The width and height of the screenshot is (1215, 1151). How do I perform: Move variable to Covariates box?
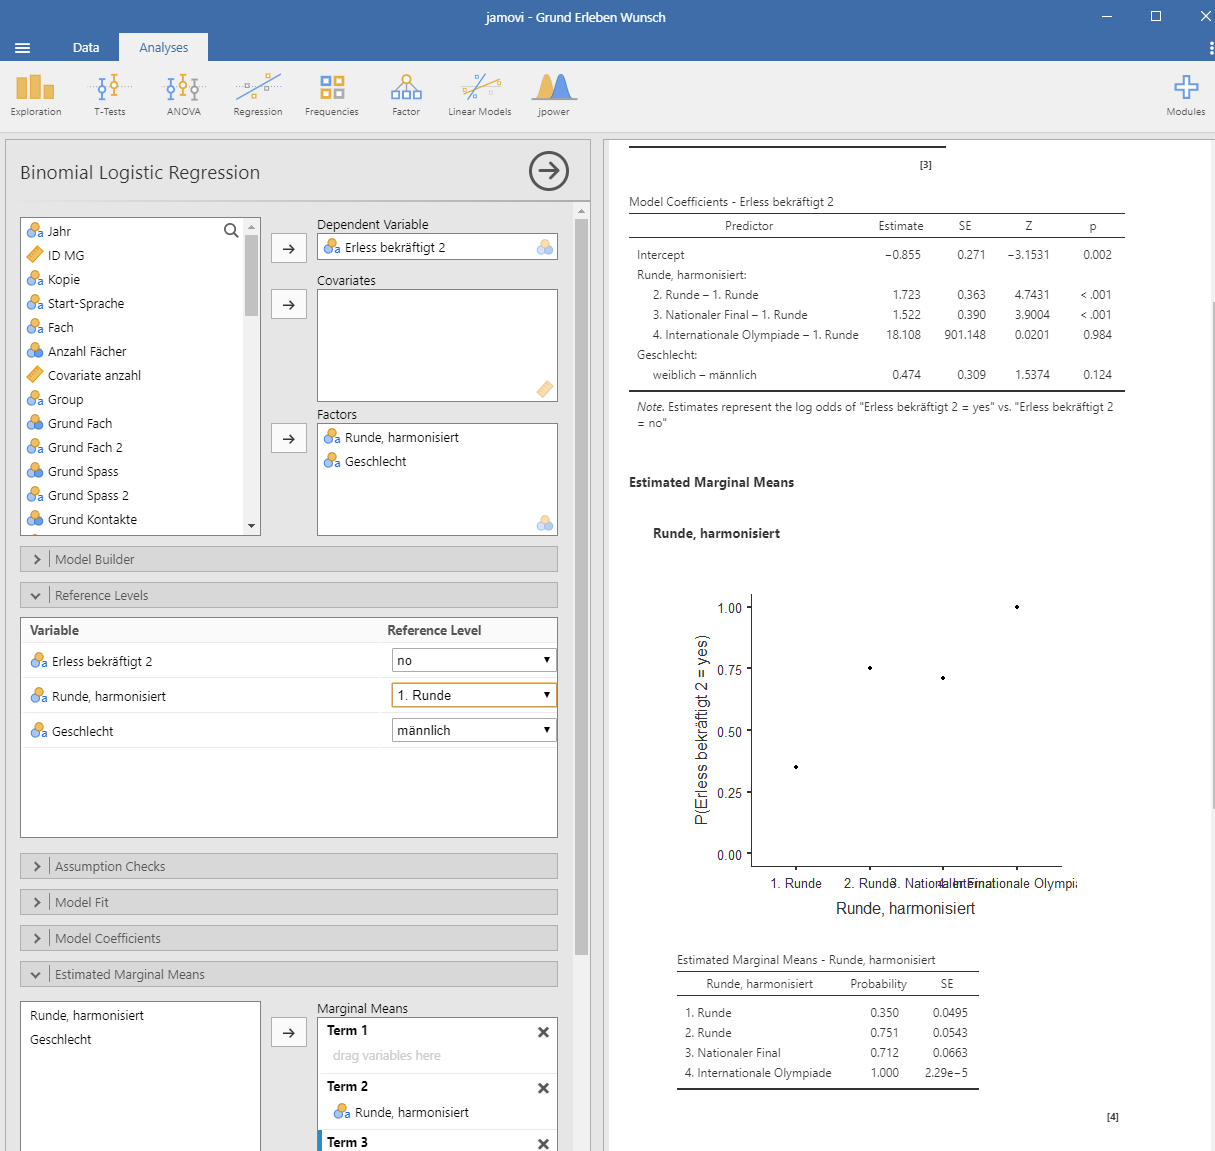click(289, 304)
